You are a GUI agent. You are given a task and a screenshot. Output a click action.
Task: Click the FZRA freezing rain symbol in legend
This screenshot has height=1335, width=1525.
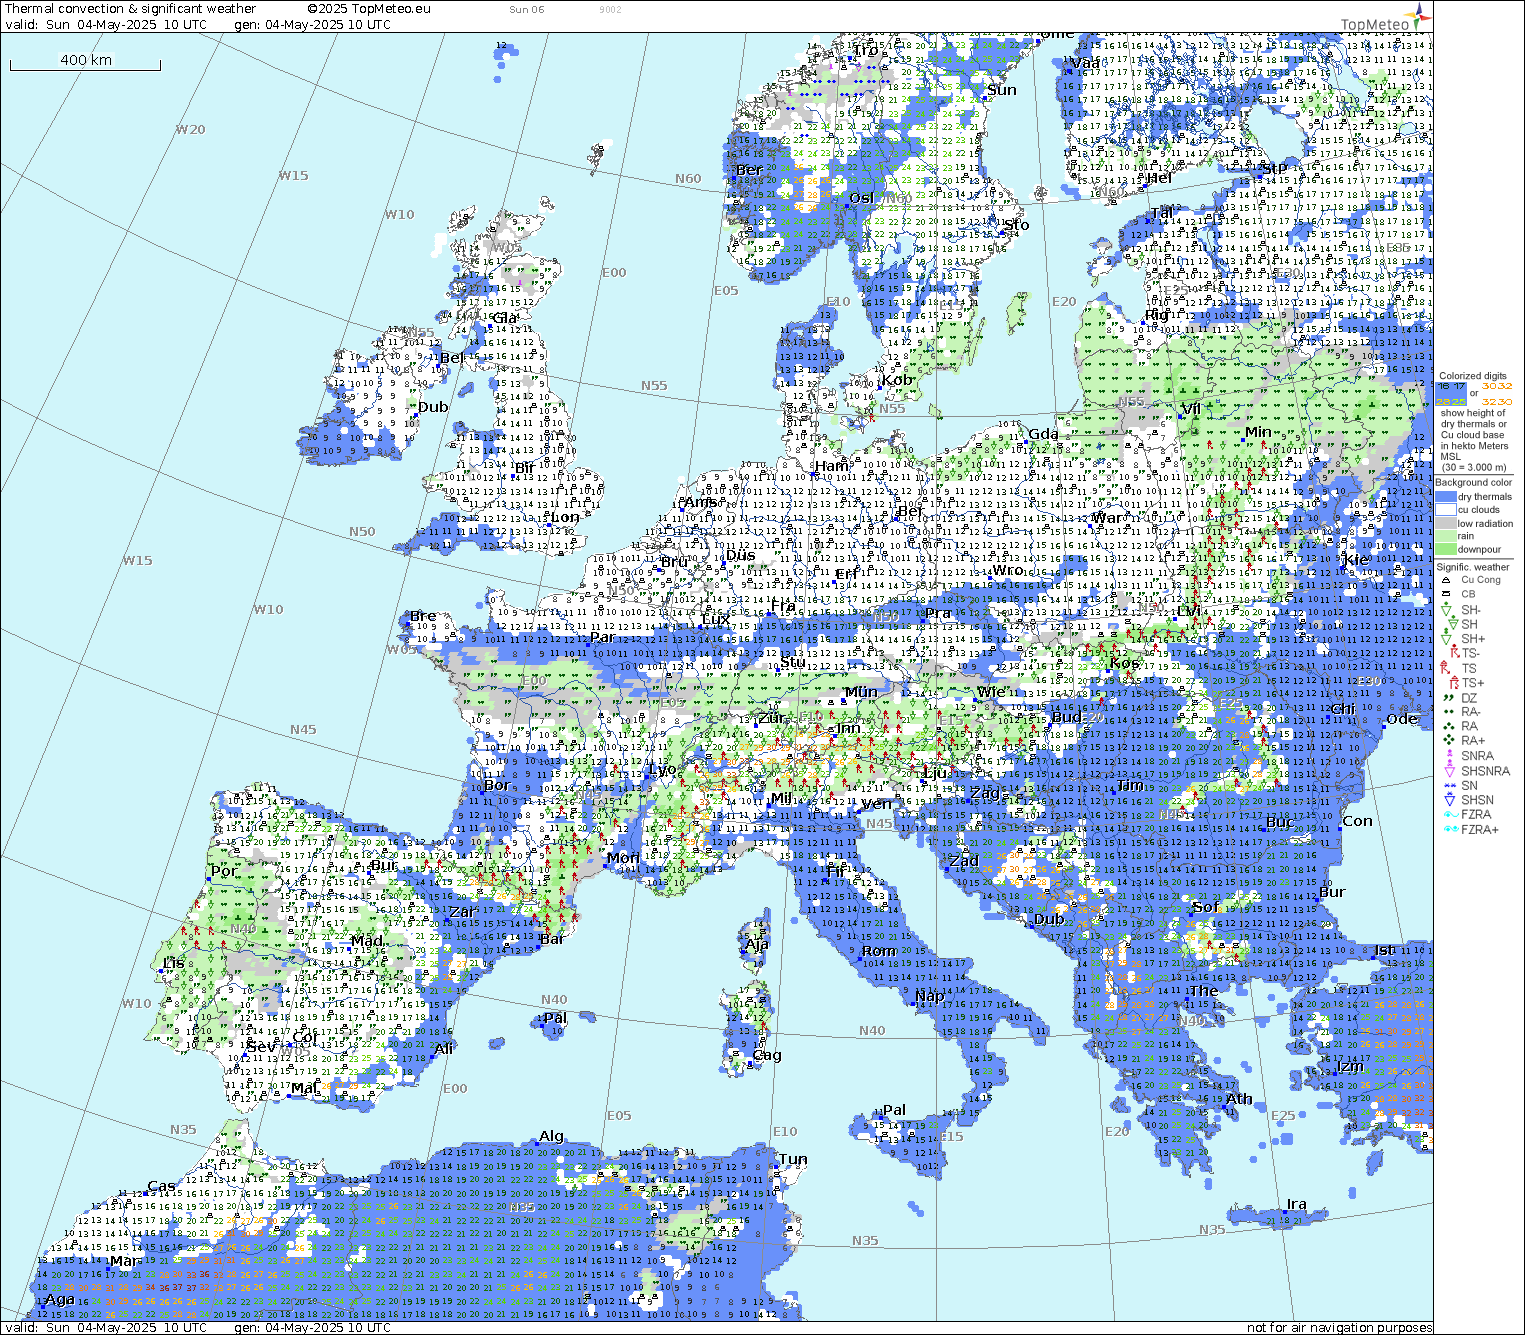(1450, 815)
